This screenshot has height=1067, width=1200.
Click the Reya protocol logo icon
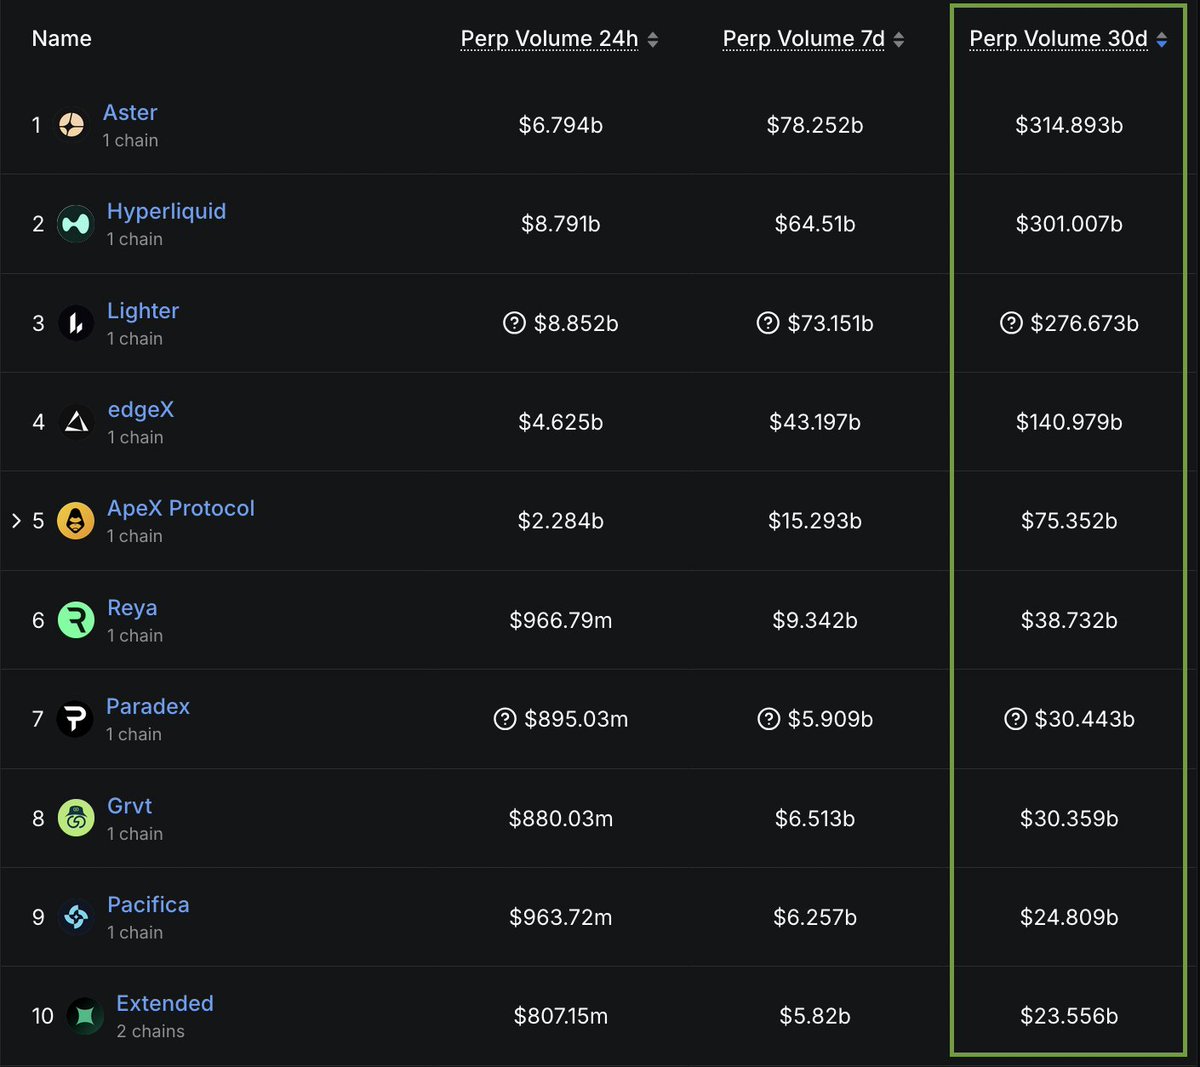76,620
